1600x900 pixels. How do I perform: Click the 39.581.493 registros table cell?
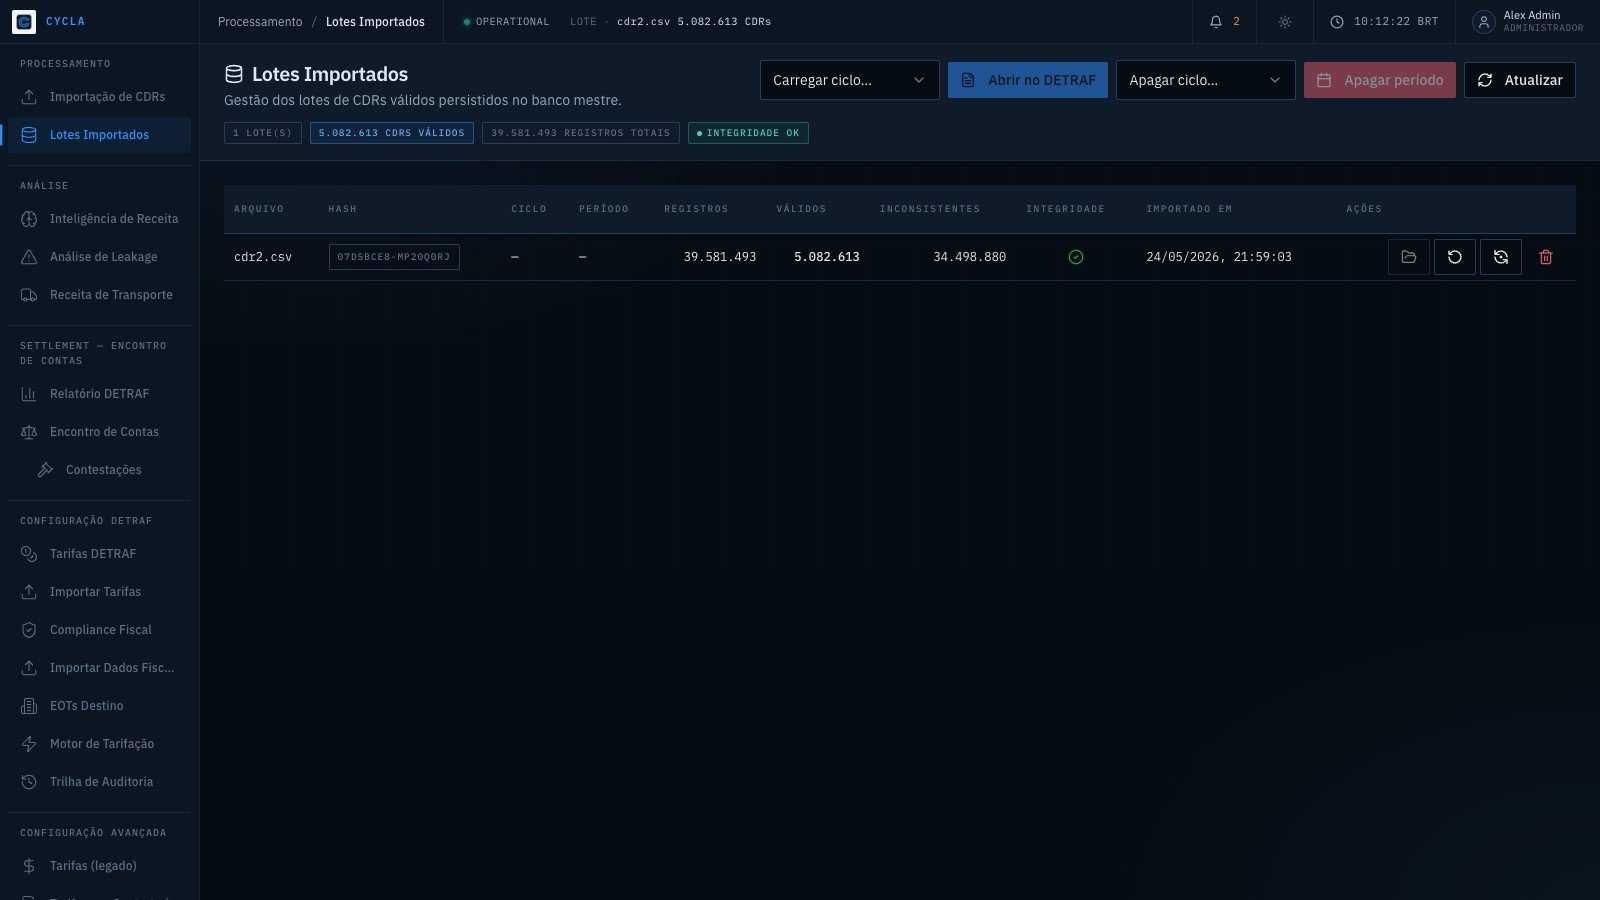(x=720, y=257)
